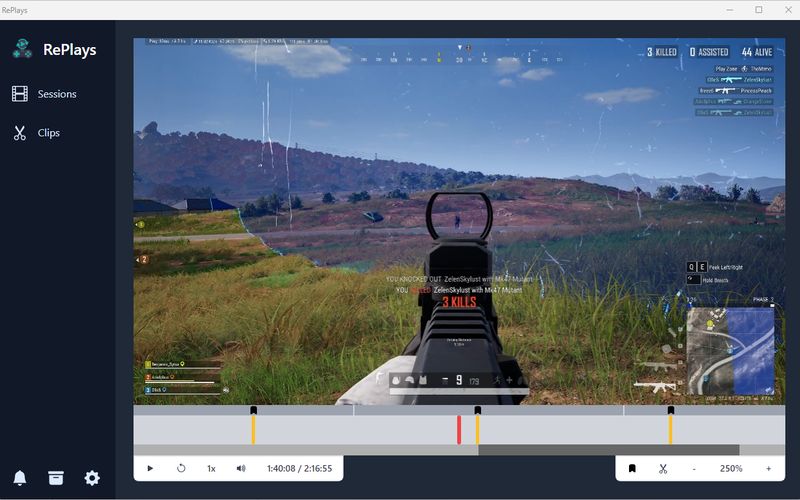Open settings gear icon
The width and height of the screenshot is (800, 500).
[92, 478]
